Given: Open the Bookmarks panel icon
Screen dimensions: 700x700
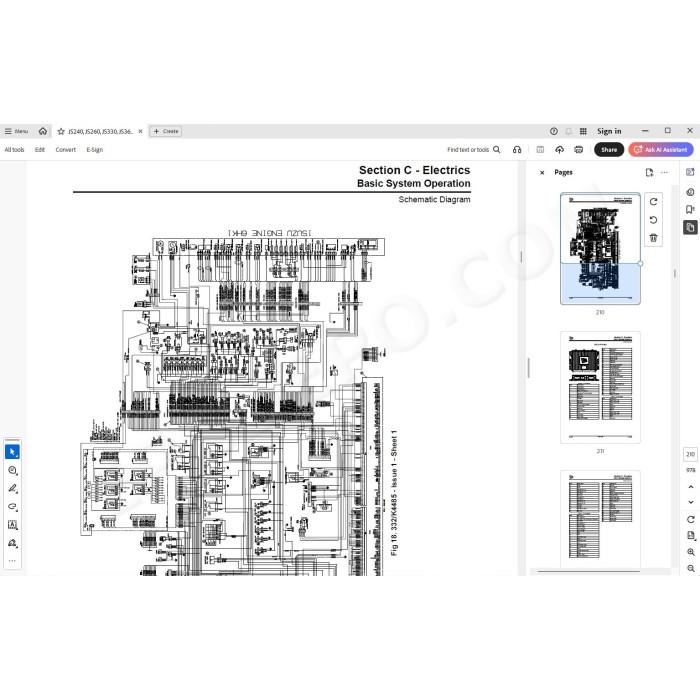Looking at the screenshot, I should 690,209.
